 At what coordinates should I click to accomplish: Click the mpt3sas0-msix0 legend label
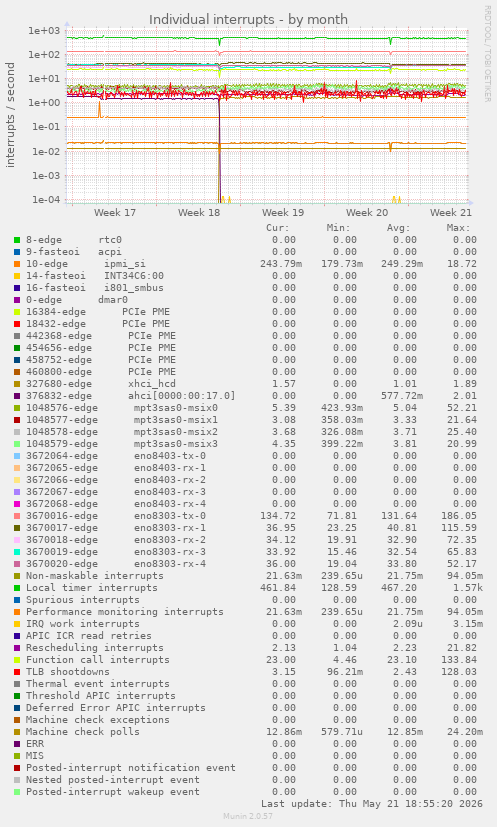coord(176,408)
